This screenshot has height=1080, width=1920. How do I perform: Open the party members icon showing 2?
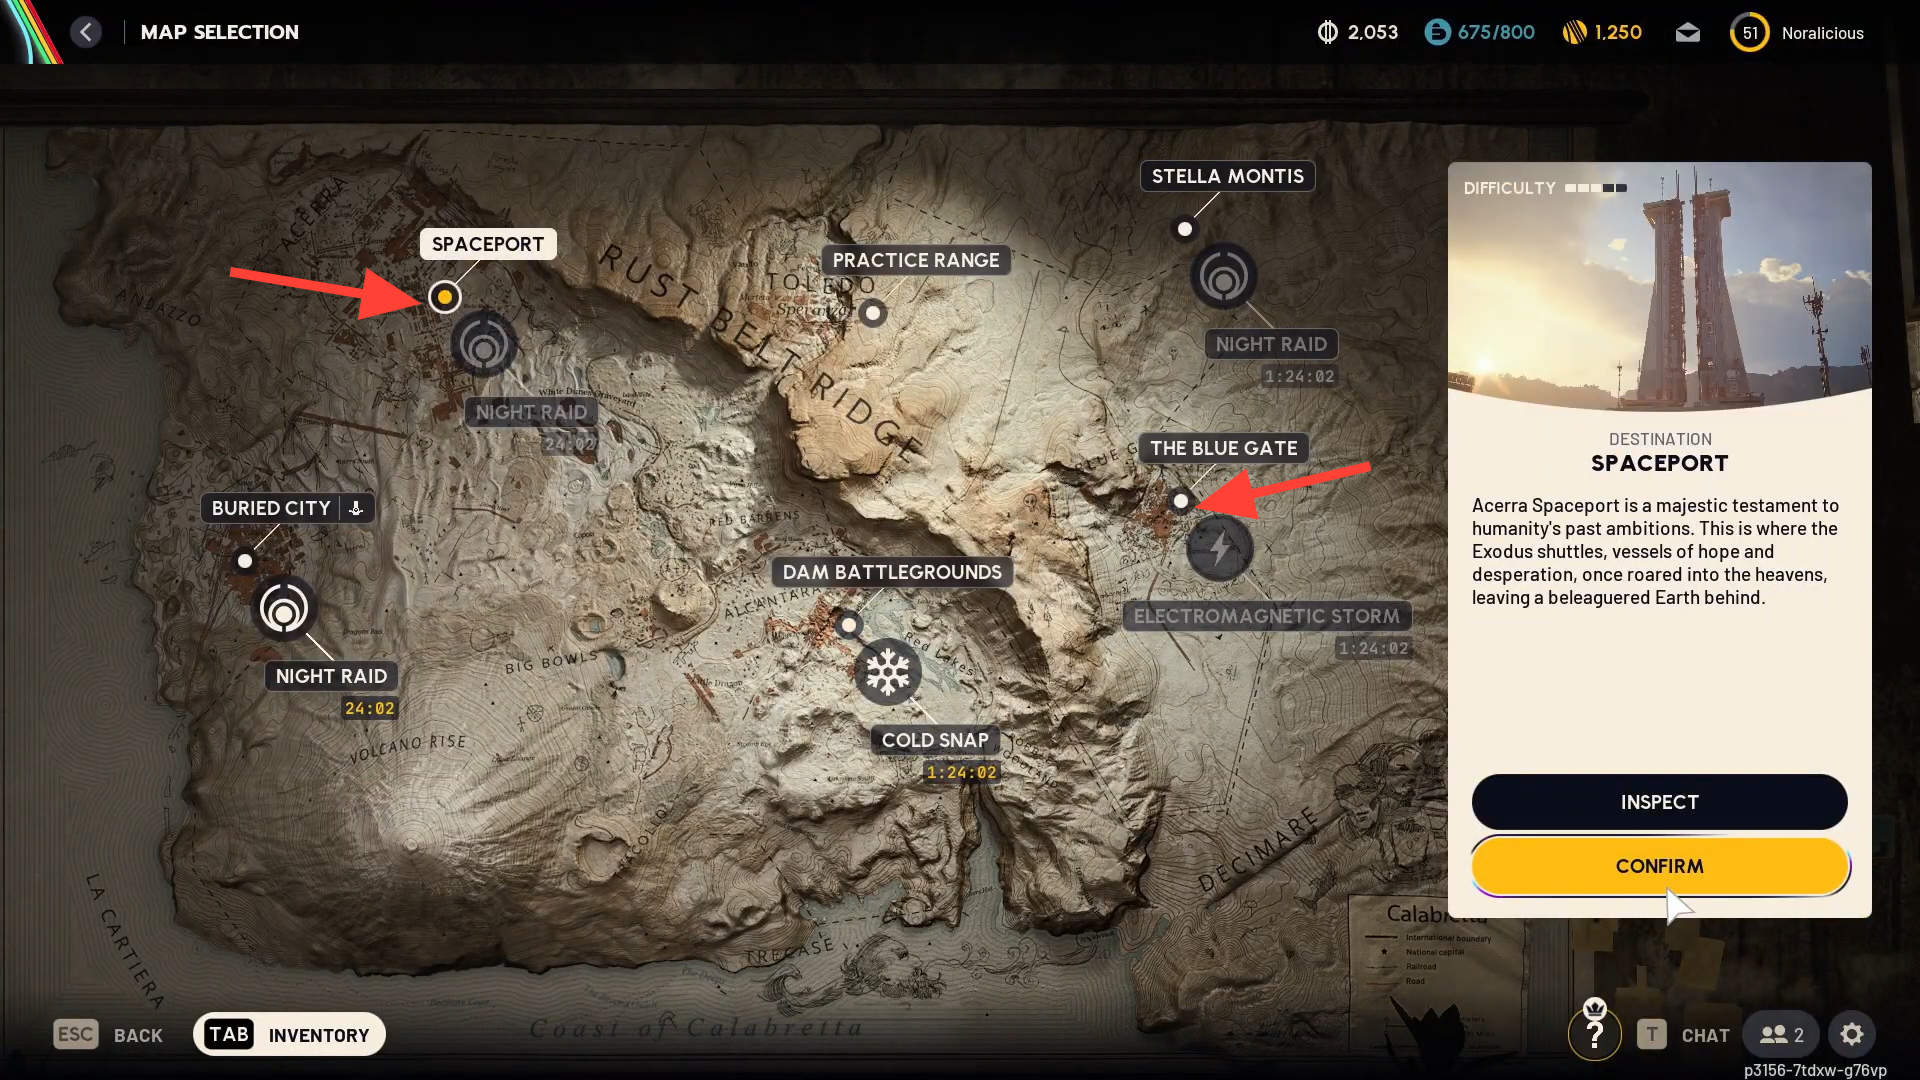click(x=1781, y=1034)
